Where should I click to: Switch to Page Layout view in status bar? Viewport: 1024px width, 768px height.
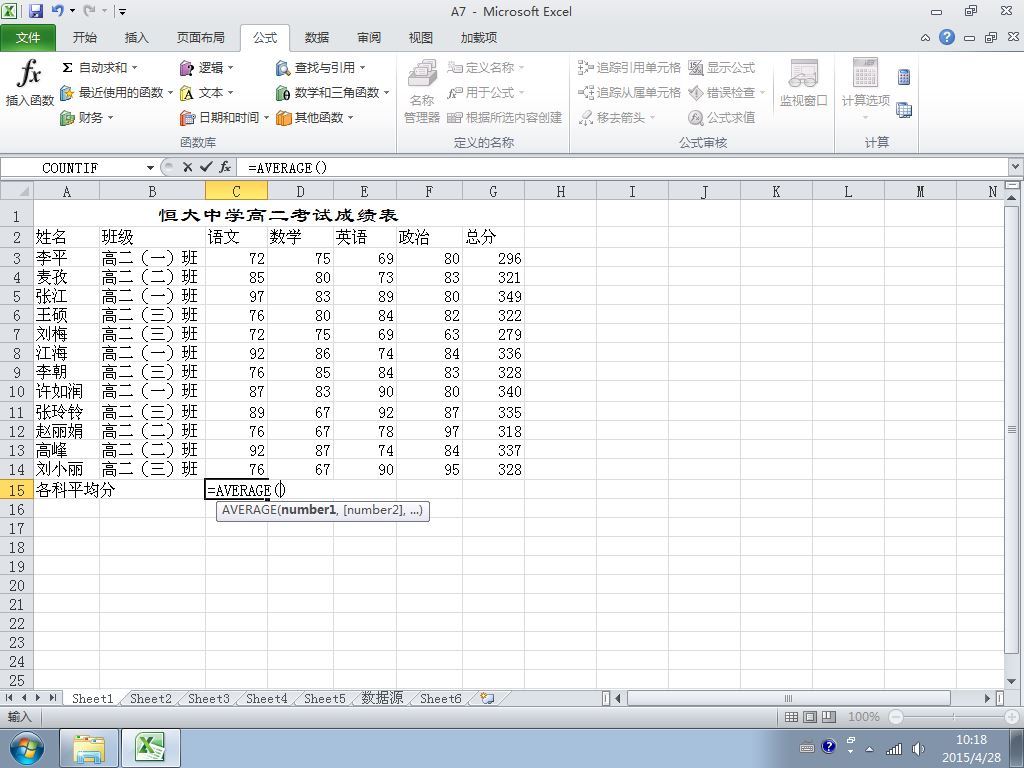pyautogui.click(x=810, y=716)
